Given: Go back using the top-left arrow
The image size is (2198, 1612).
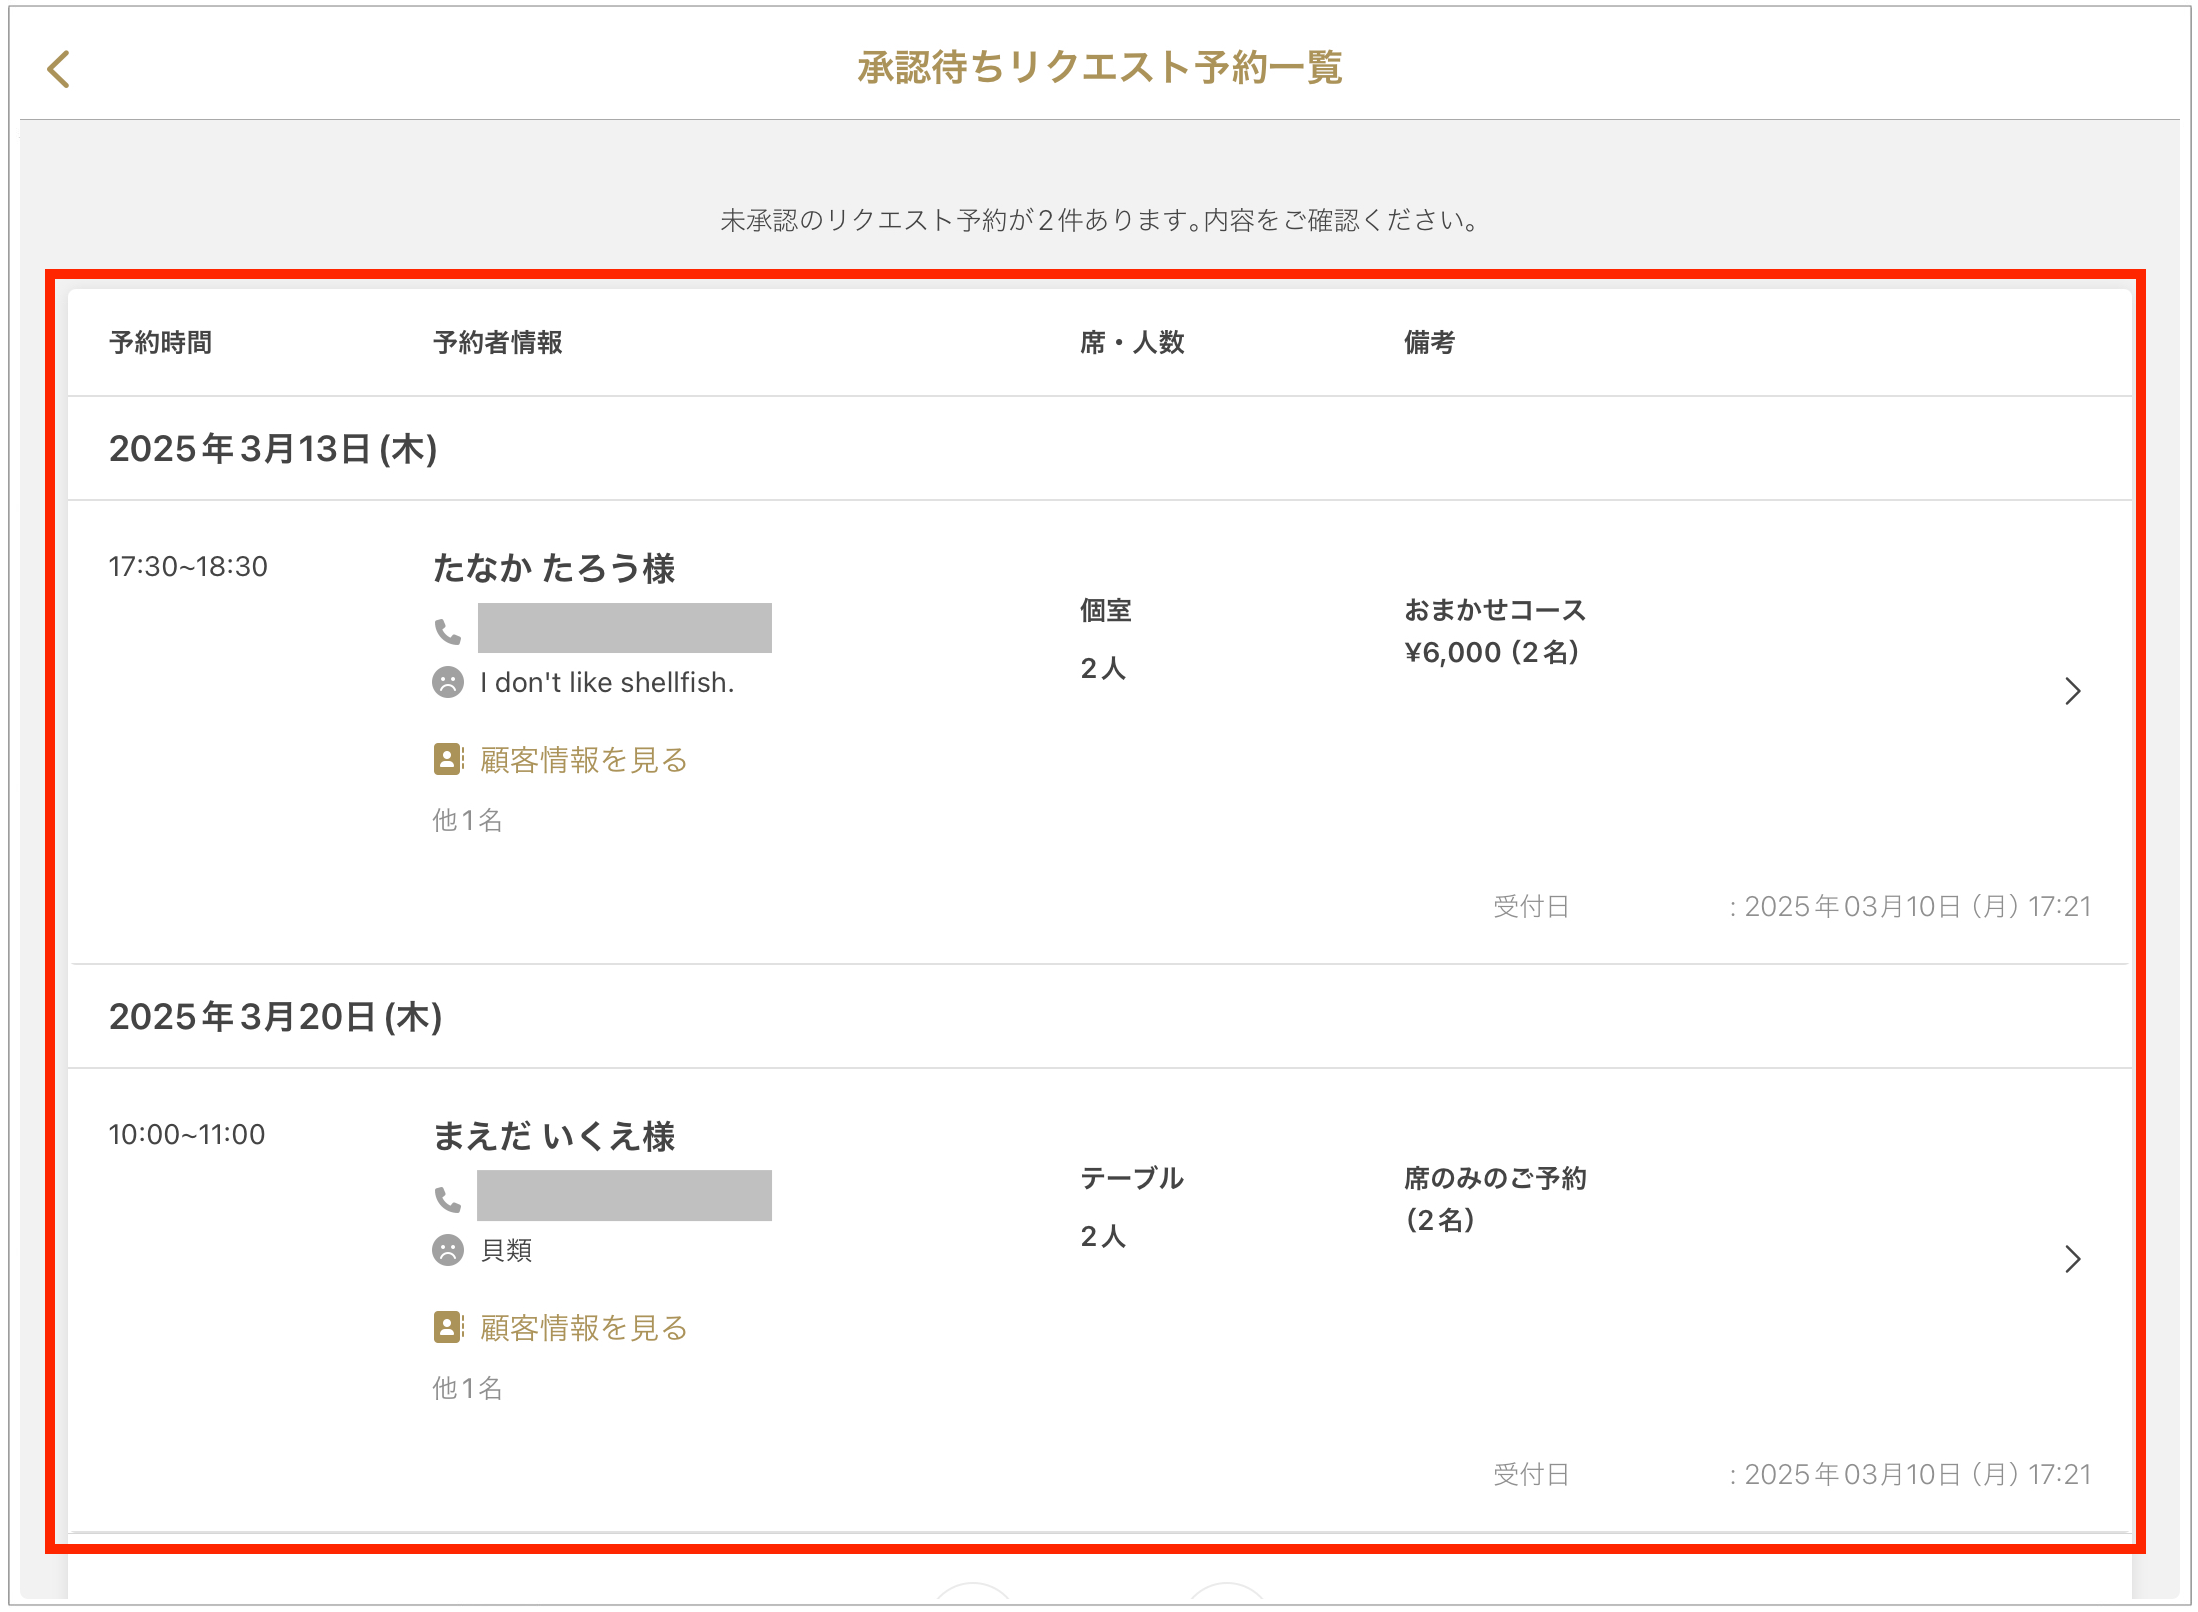Looking at the screenshot, I should (x=59, y=70).
